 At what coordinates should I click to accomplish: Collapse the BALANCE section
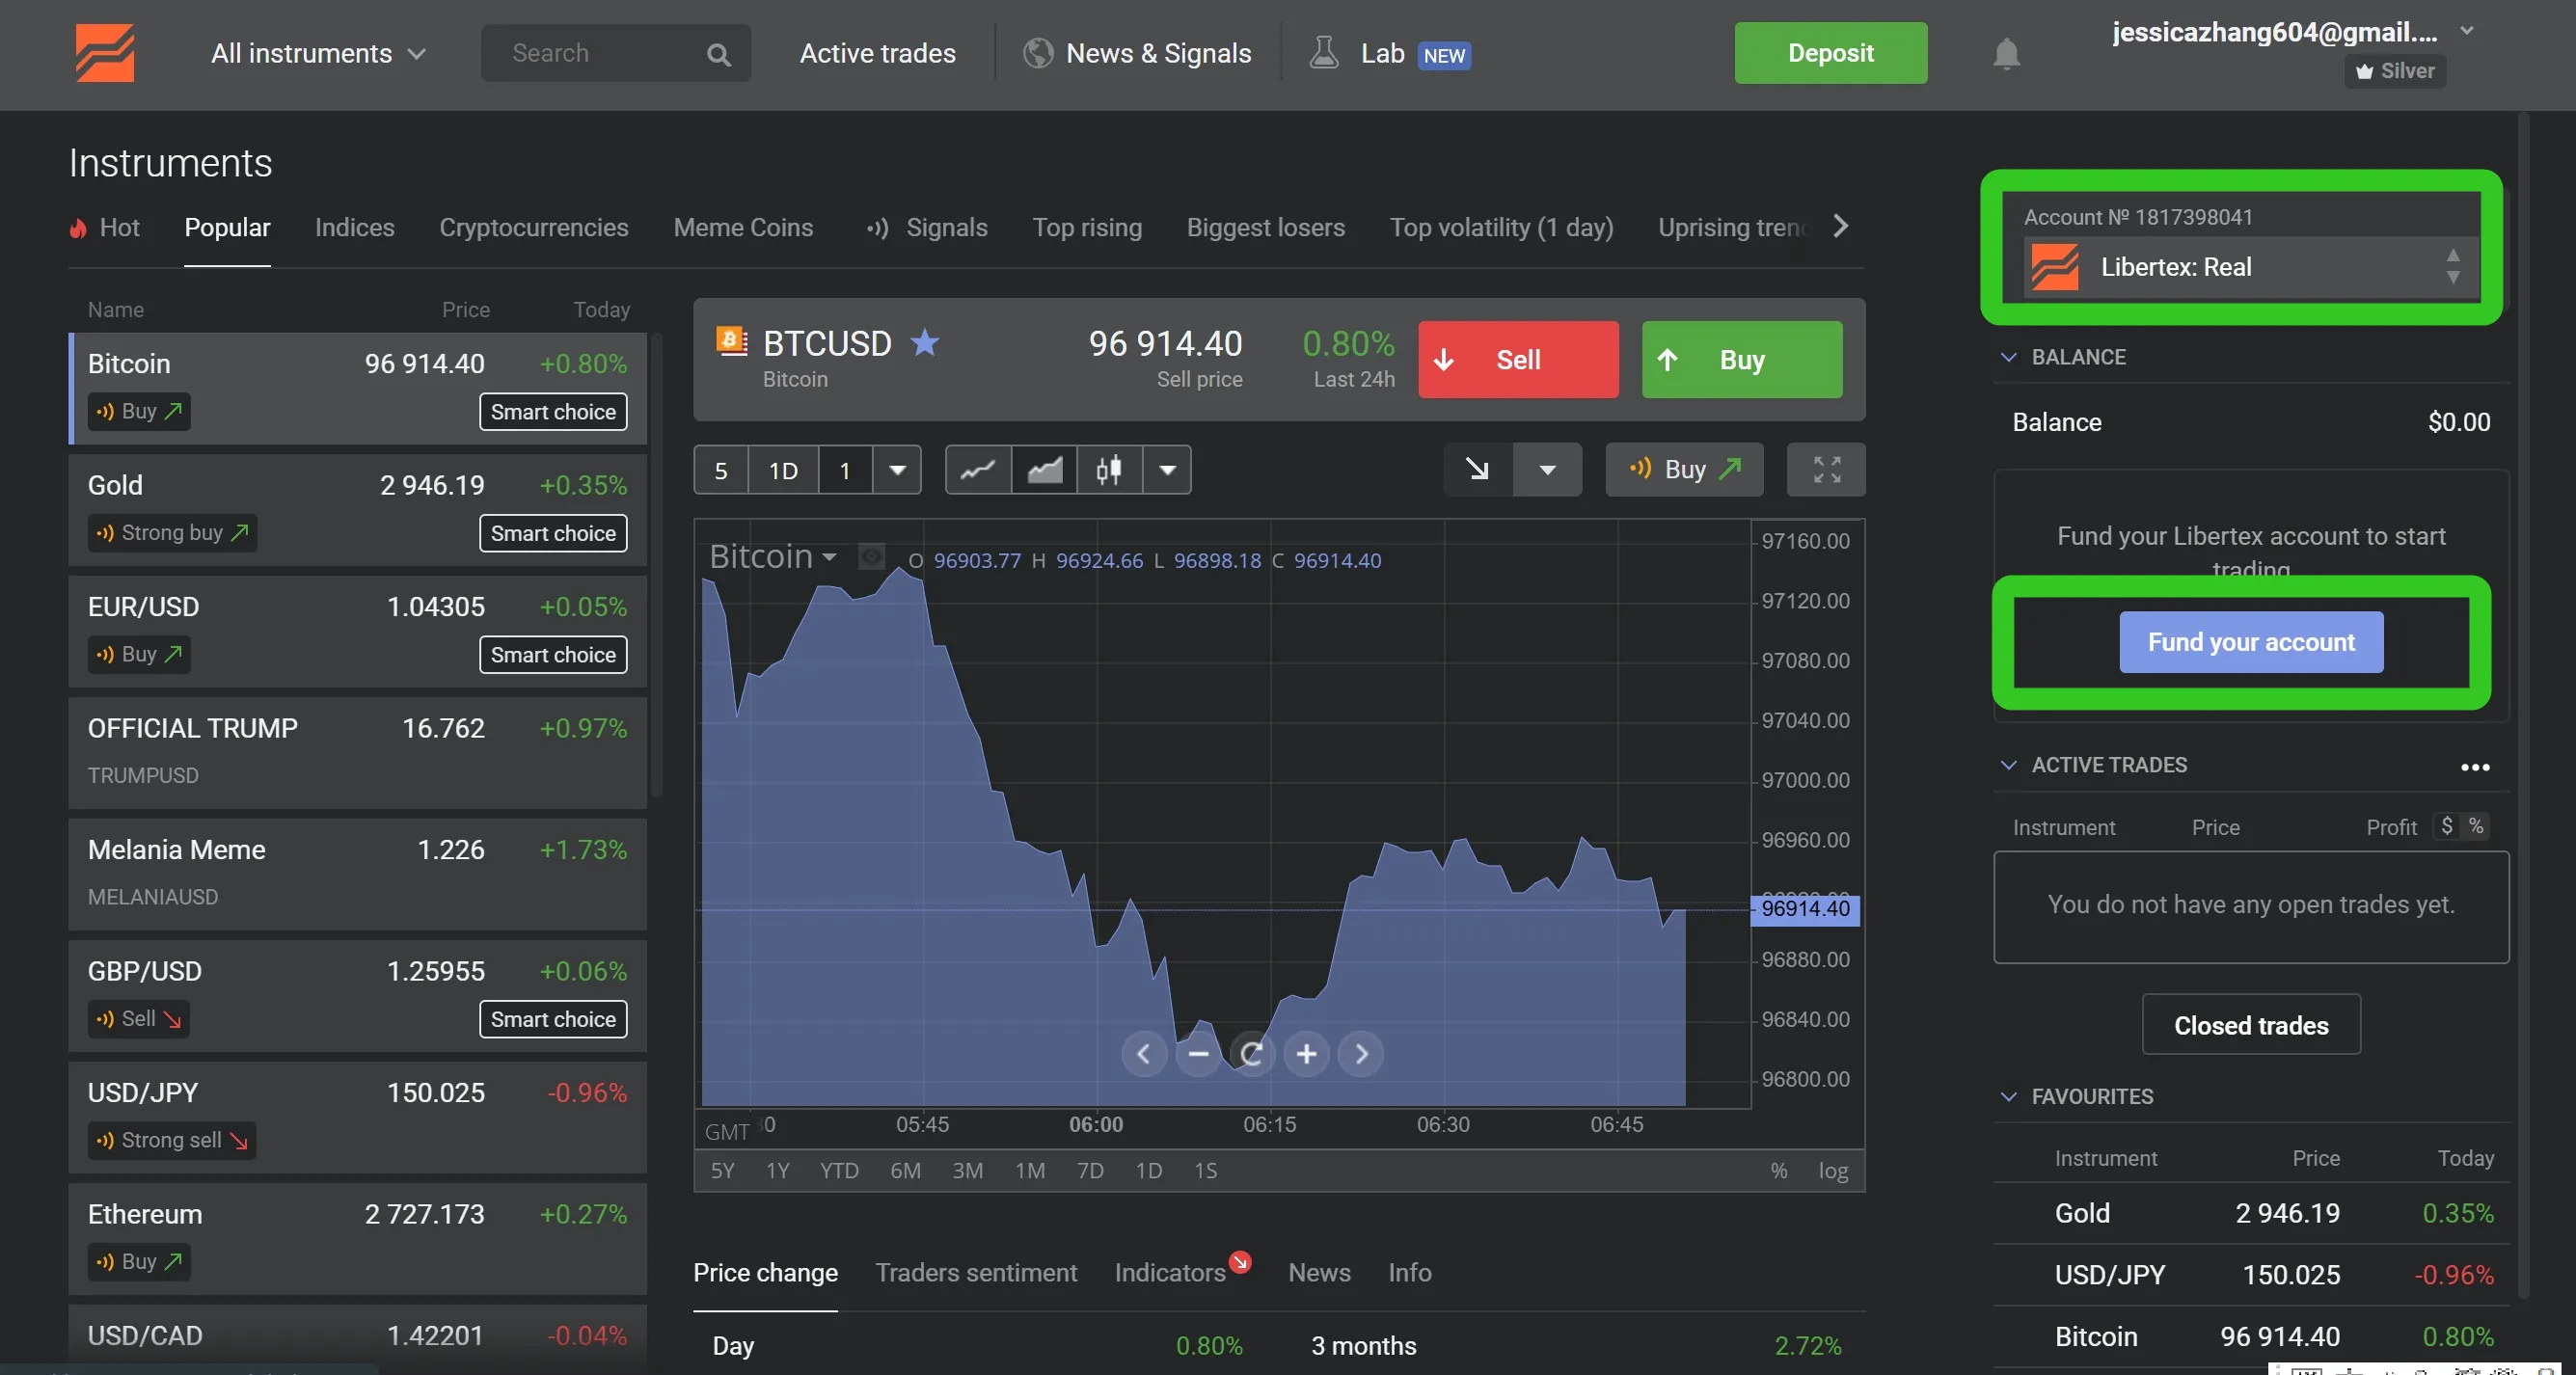[2008, 357]
